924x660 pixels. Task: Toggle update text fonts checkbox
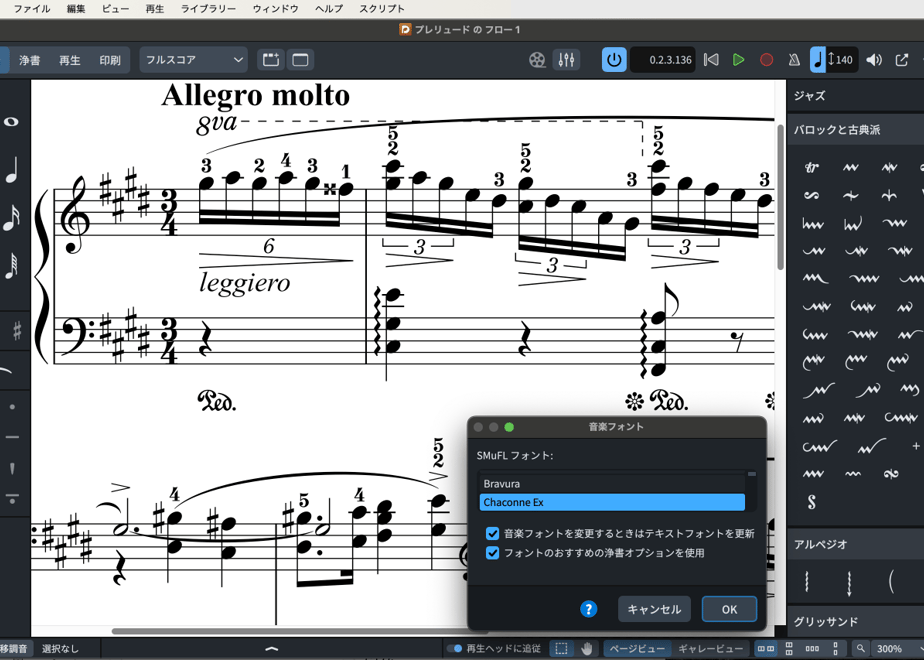point(493,534)
